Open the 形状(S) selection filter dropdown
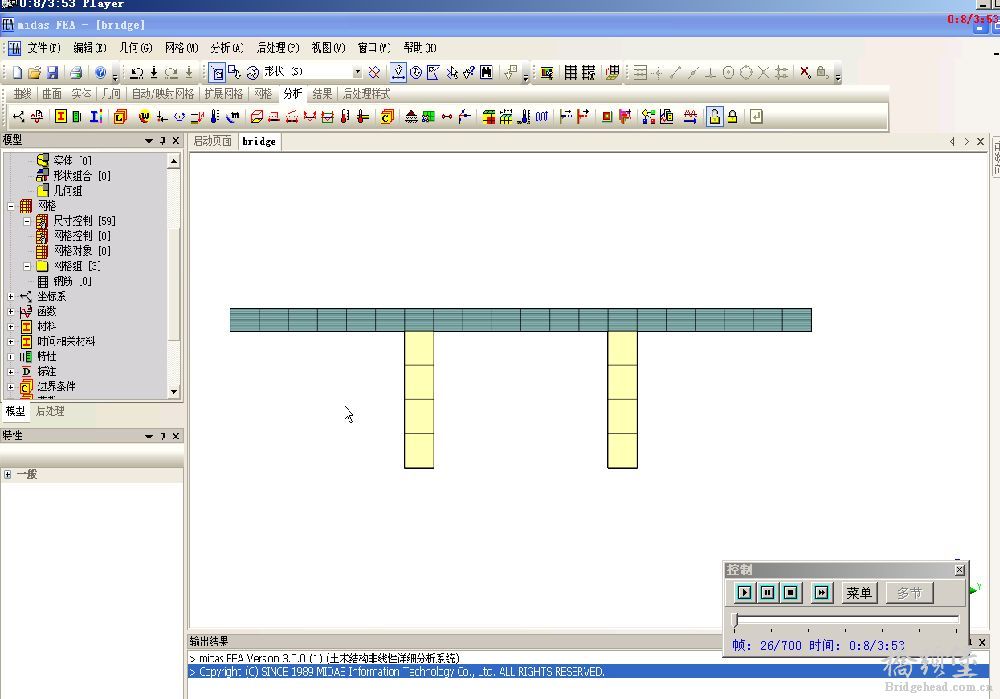This screenshot has width=1000, height=699. point(357,72)
